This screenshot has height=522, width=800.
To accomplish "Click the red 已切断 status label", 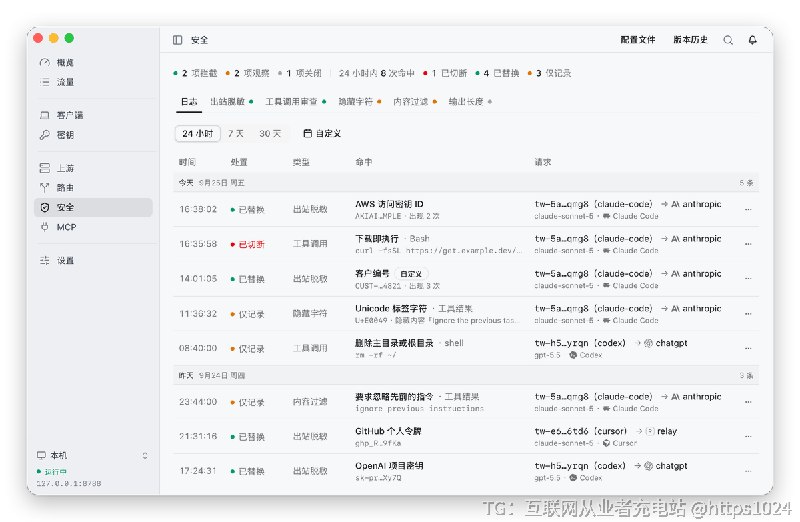I will [x=252, y=244].
